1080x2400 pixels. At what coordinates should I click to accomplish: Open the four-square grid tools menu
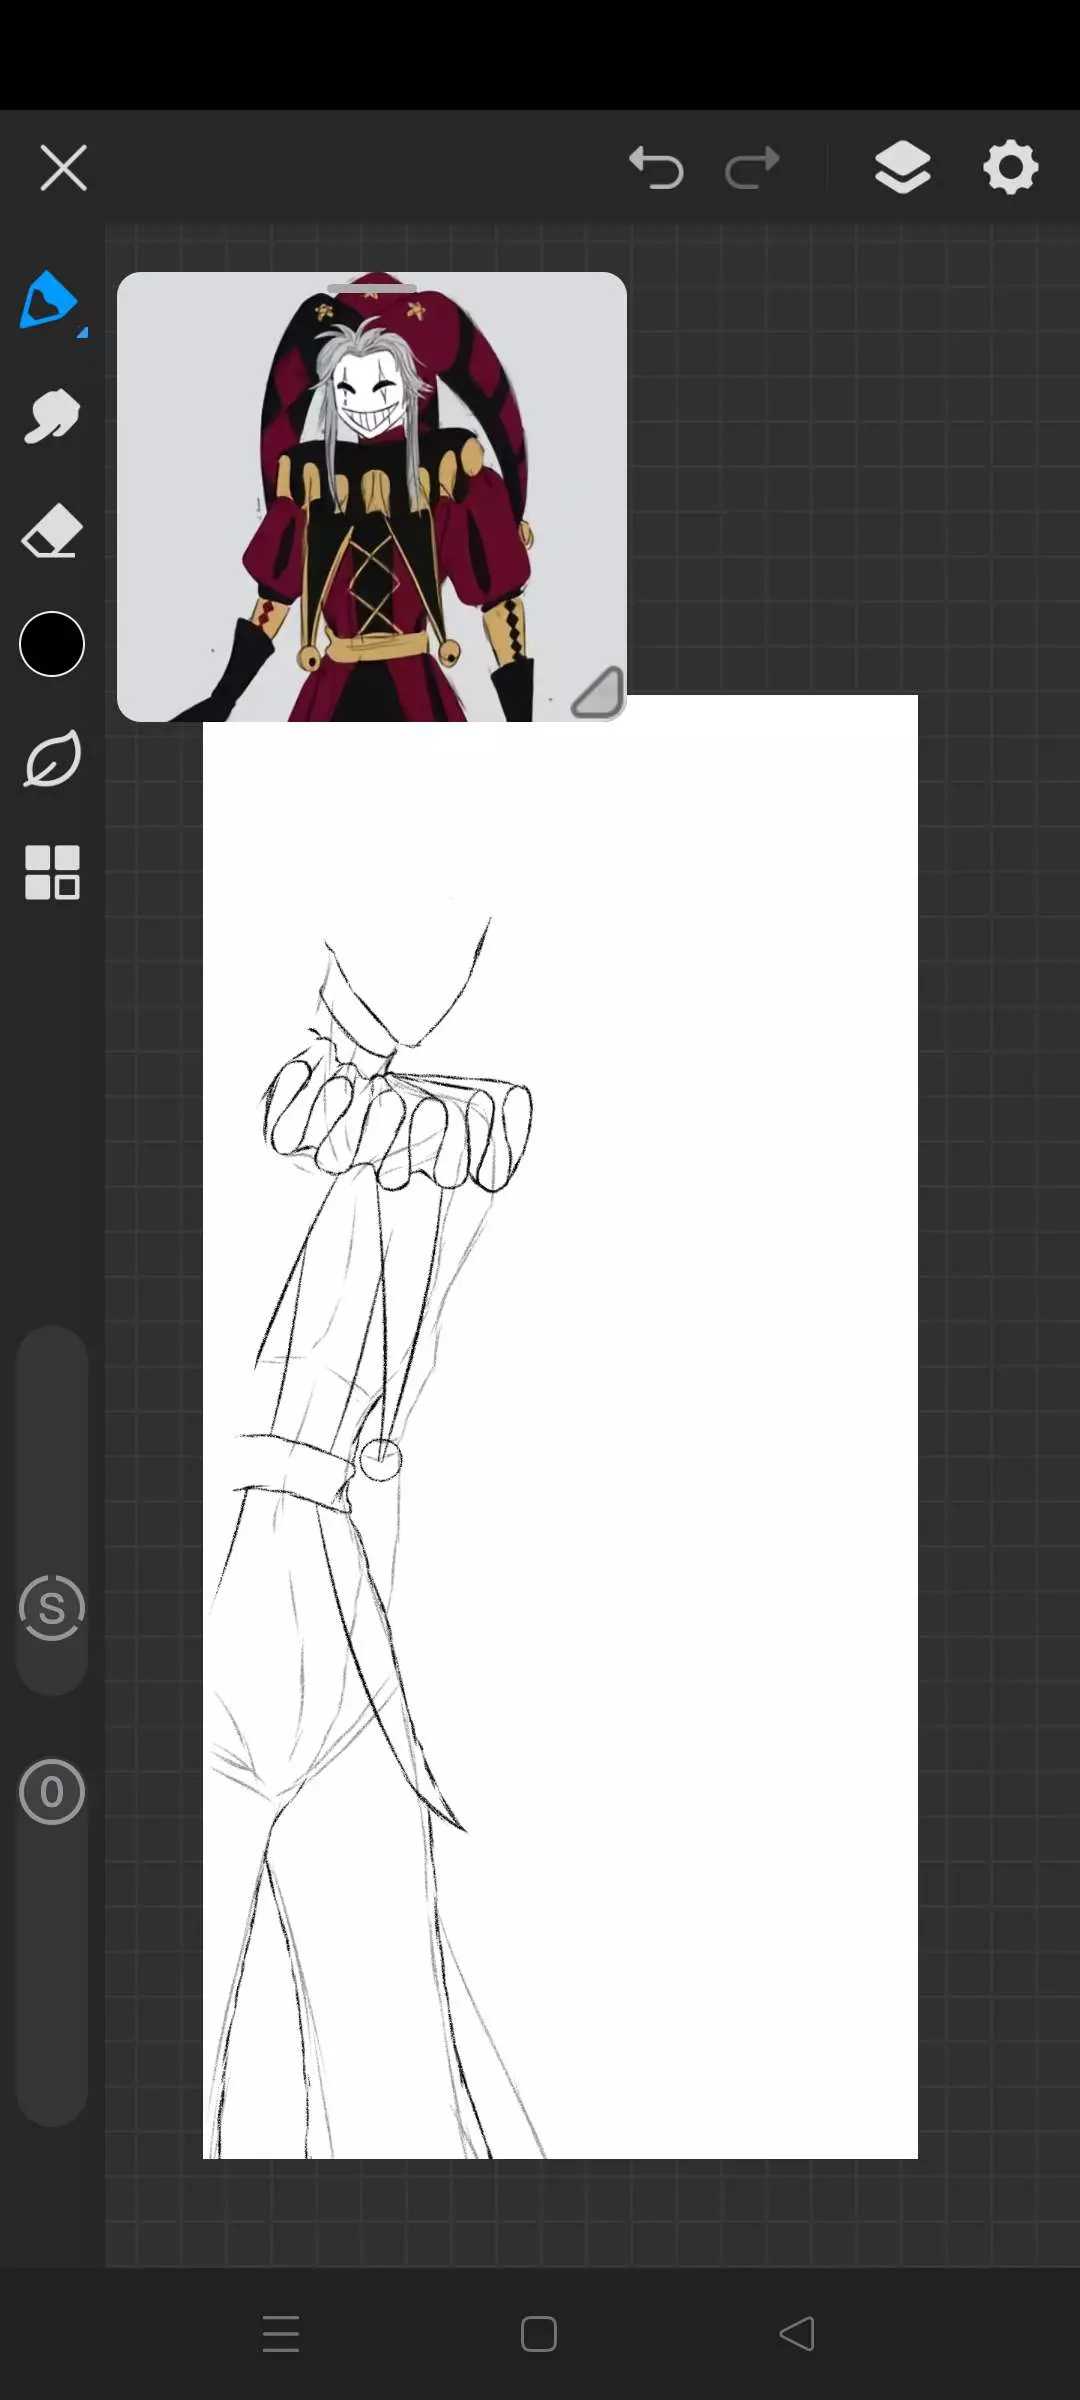[51, 873]
